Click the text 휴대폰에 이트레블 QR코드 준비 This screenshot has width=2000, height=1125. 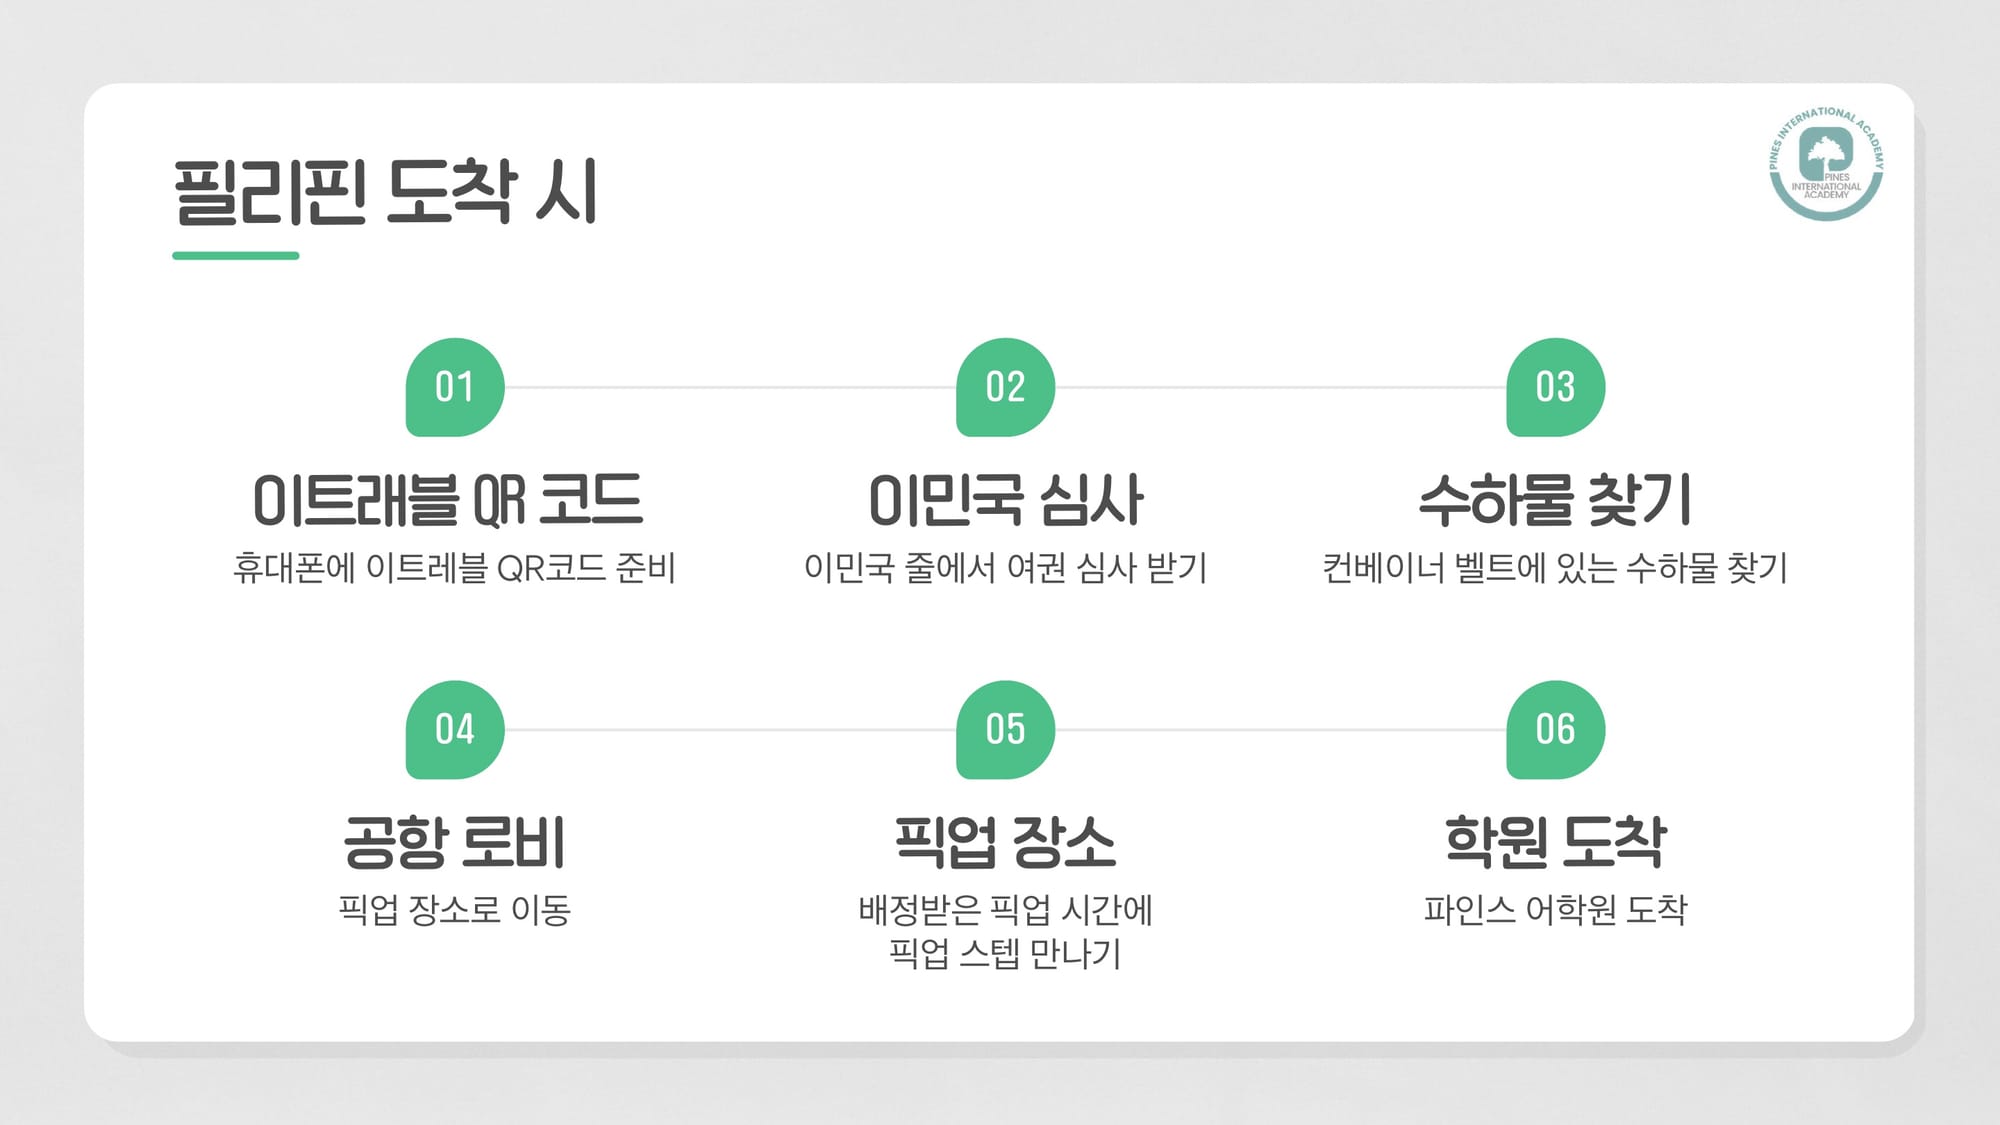[455, 568]
